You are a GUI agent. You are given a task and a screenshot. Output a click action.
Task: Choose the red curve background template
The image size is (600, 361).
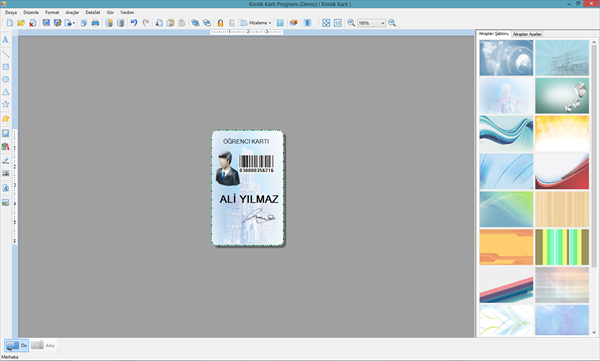pos(562,171)
